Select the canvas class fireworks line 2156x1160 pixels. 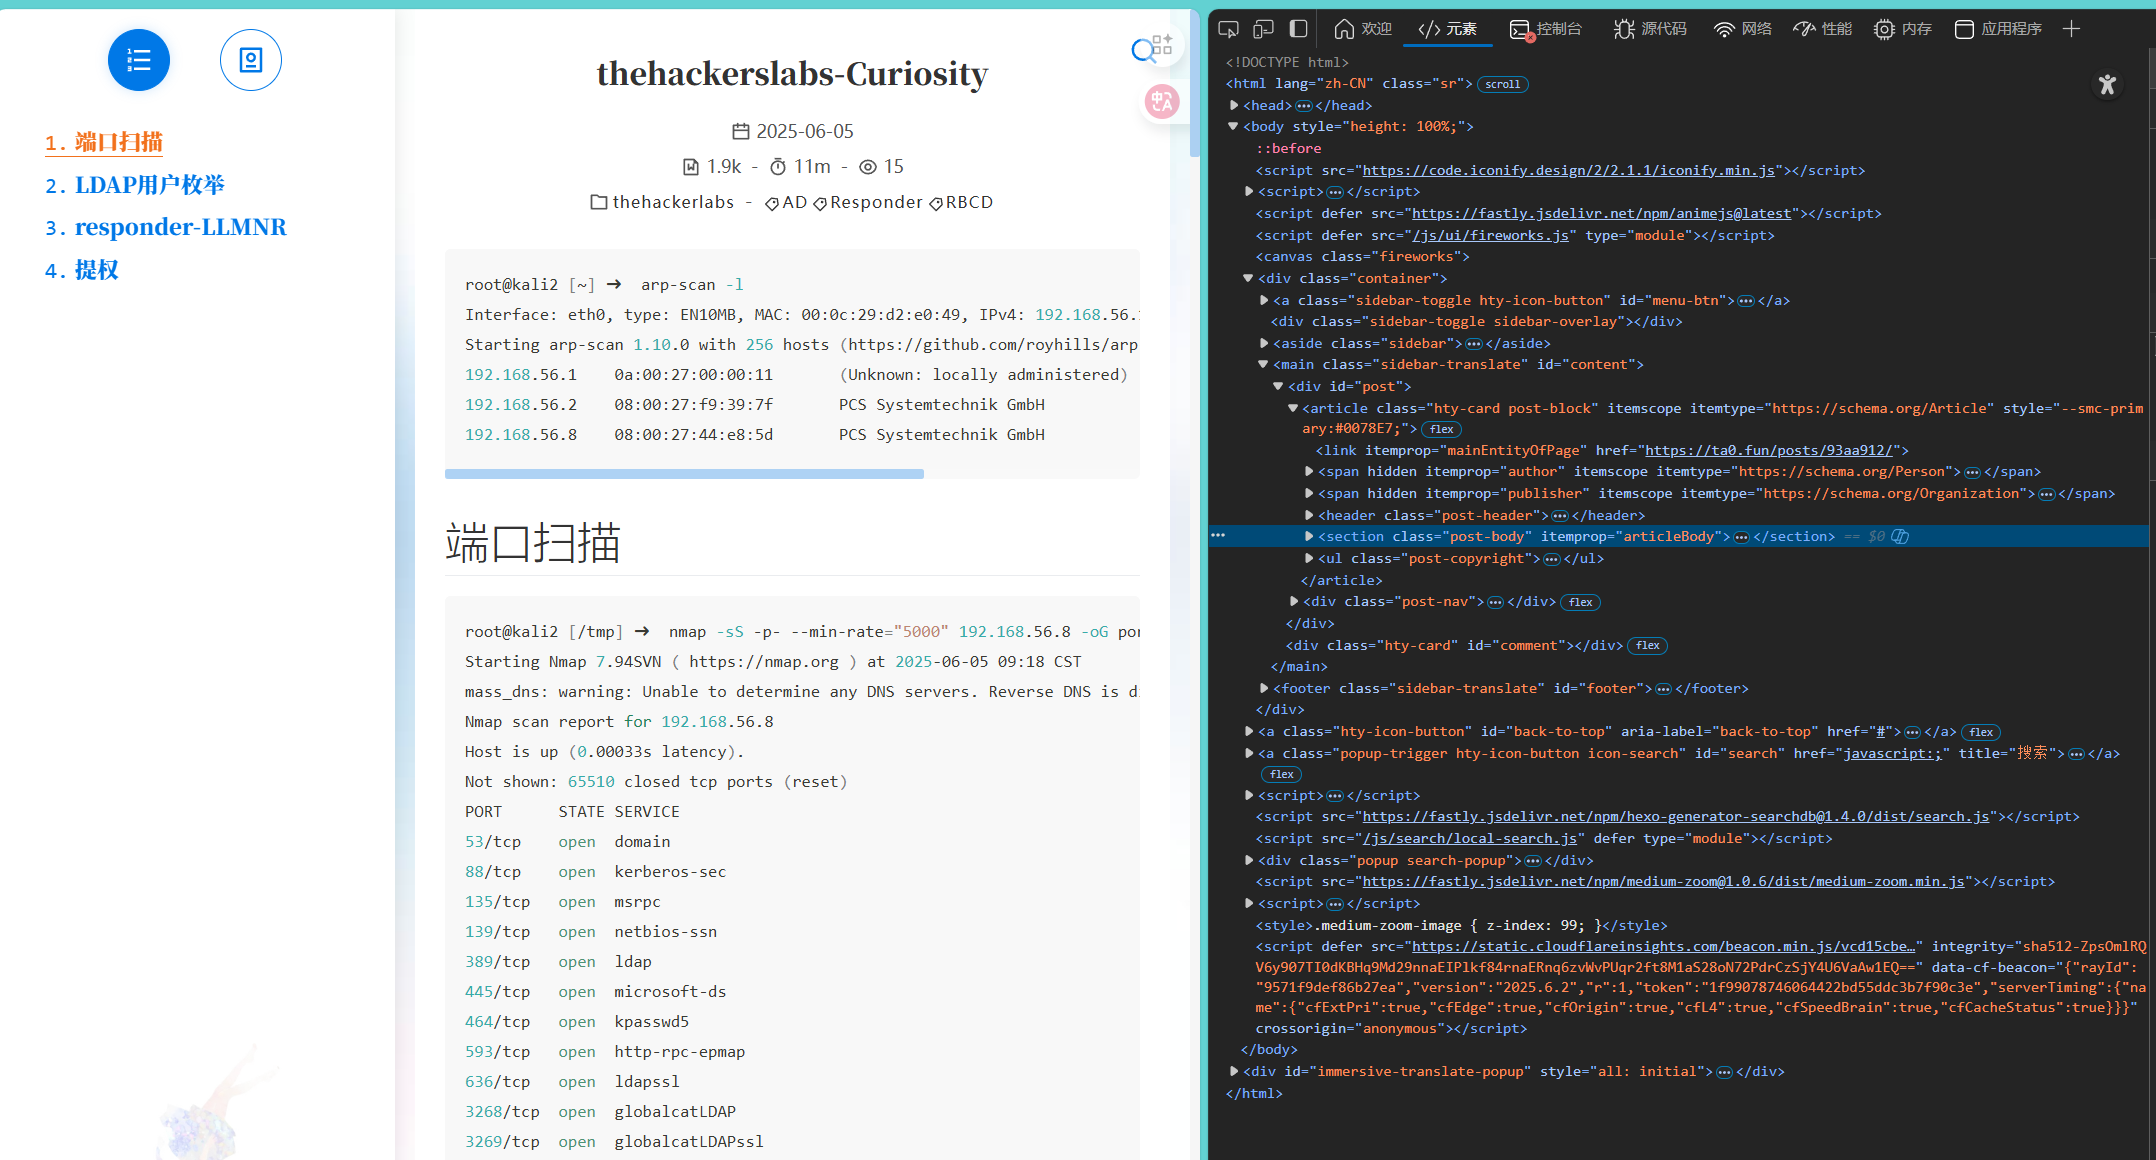(x=1362, y=256)
